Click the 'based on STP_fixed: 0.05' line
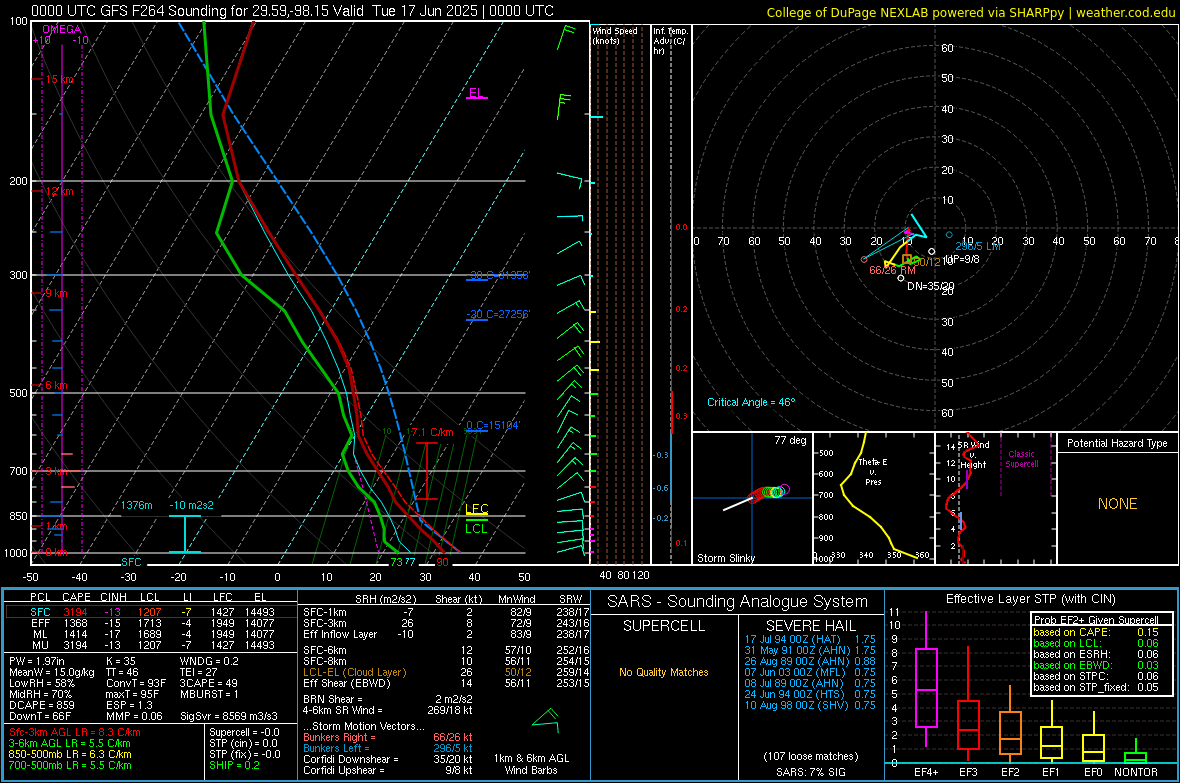1180x783 pixels. point(1096,687)
